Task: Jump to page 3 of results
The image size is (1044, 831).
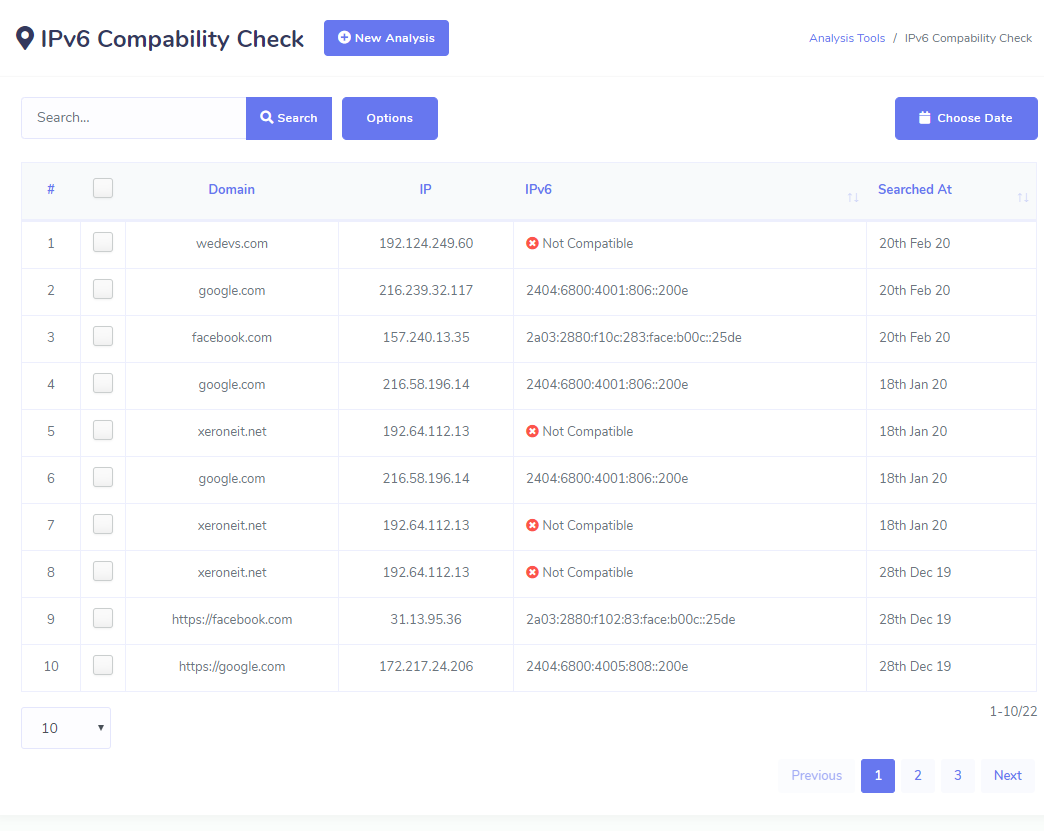Action: (957, 775)
